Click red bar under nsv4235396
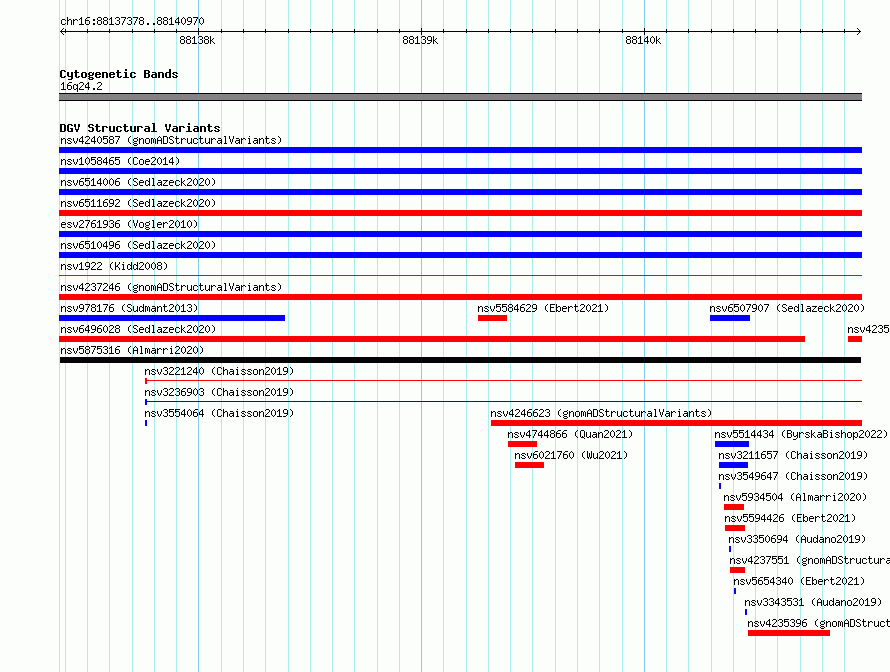Image resolution: width=890 pixels, height=672 pixels. pyautogui.click(x=789, y=633)
